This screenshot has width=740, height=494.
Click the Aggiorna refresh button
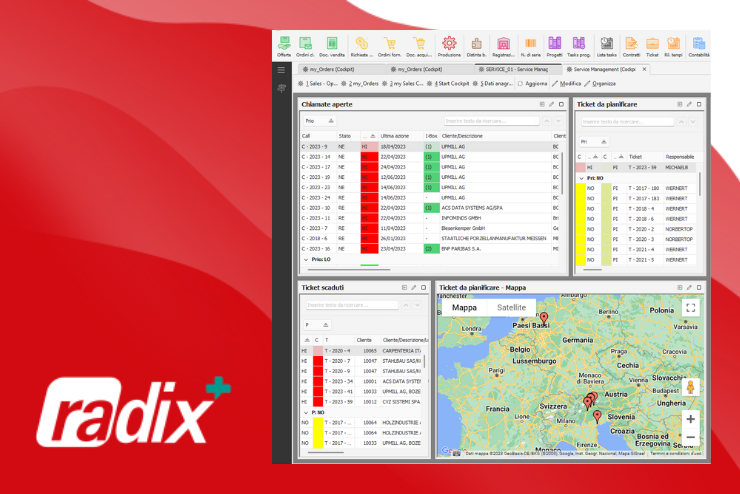(532, 84)
